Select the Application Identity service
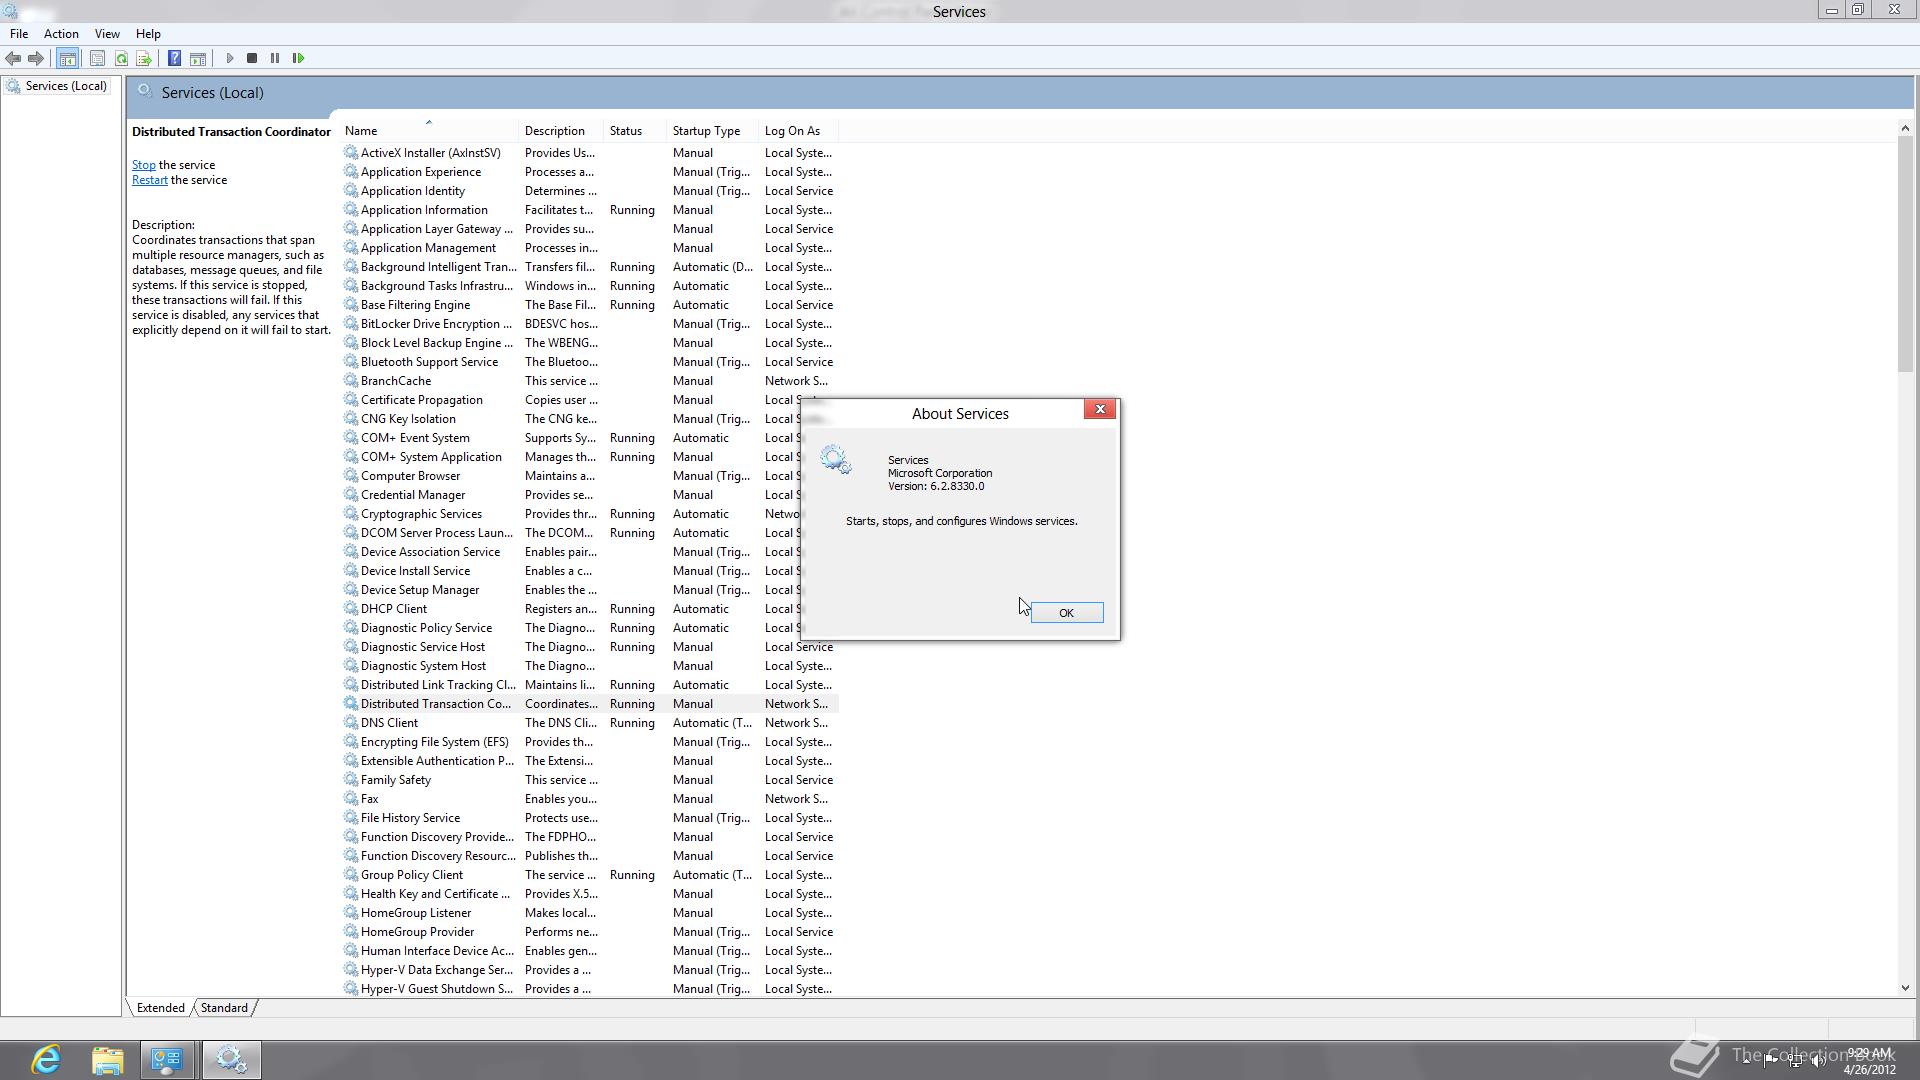 pyautogui.click(x=590, y=191)
